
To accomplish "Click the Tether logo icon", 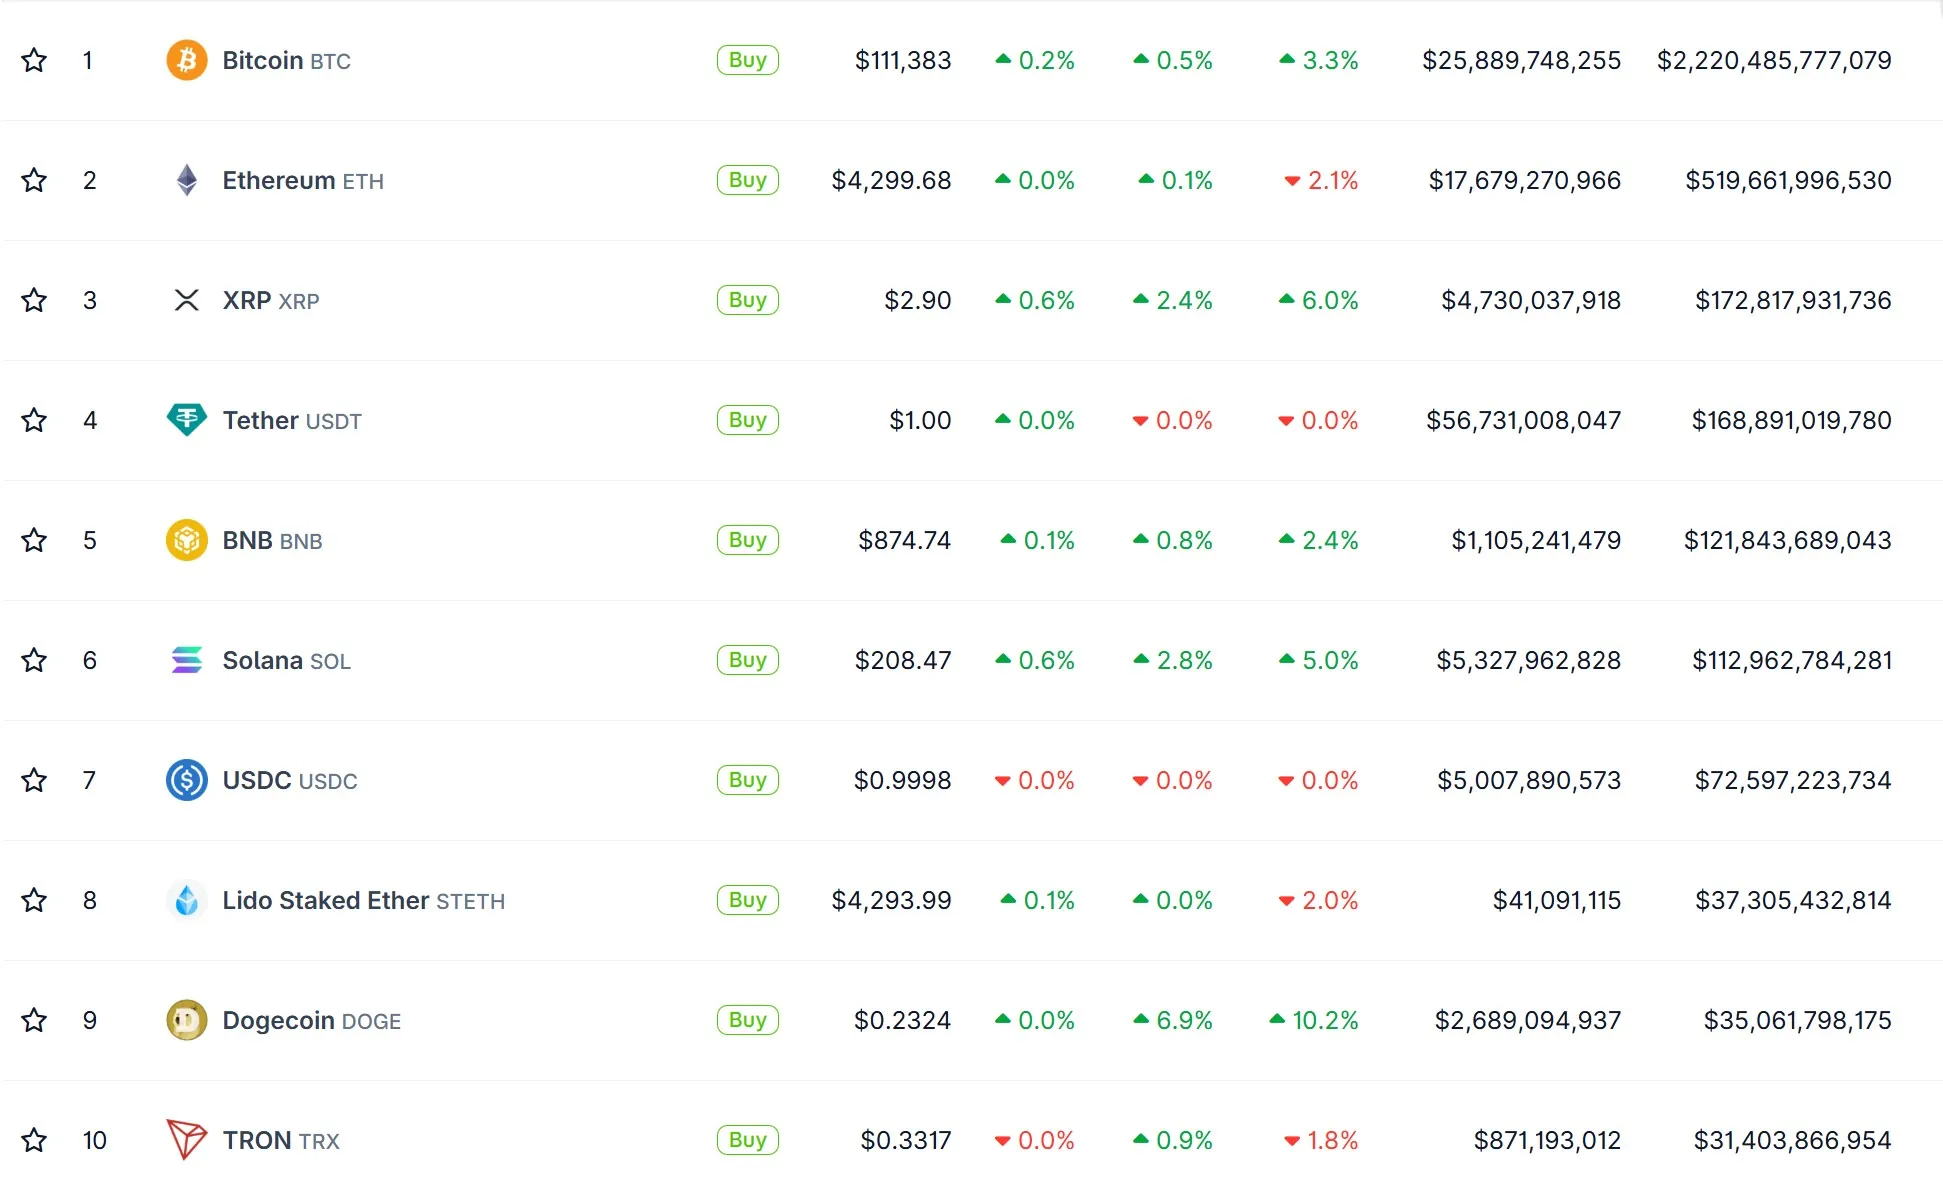I will pos(186,420).
